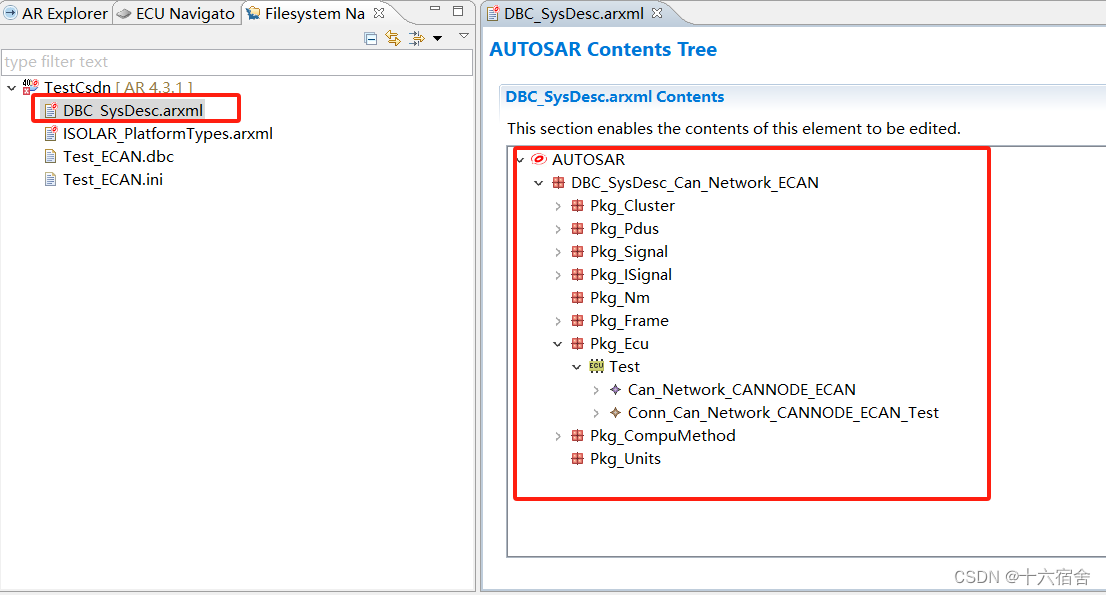Image resolution: width=1106 pixels, height=595 pixels.
Task: Click the type filter text field
Action: (237, 62)
